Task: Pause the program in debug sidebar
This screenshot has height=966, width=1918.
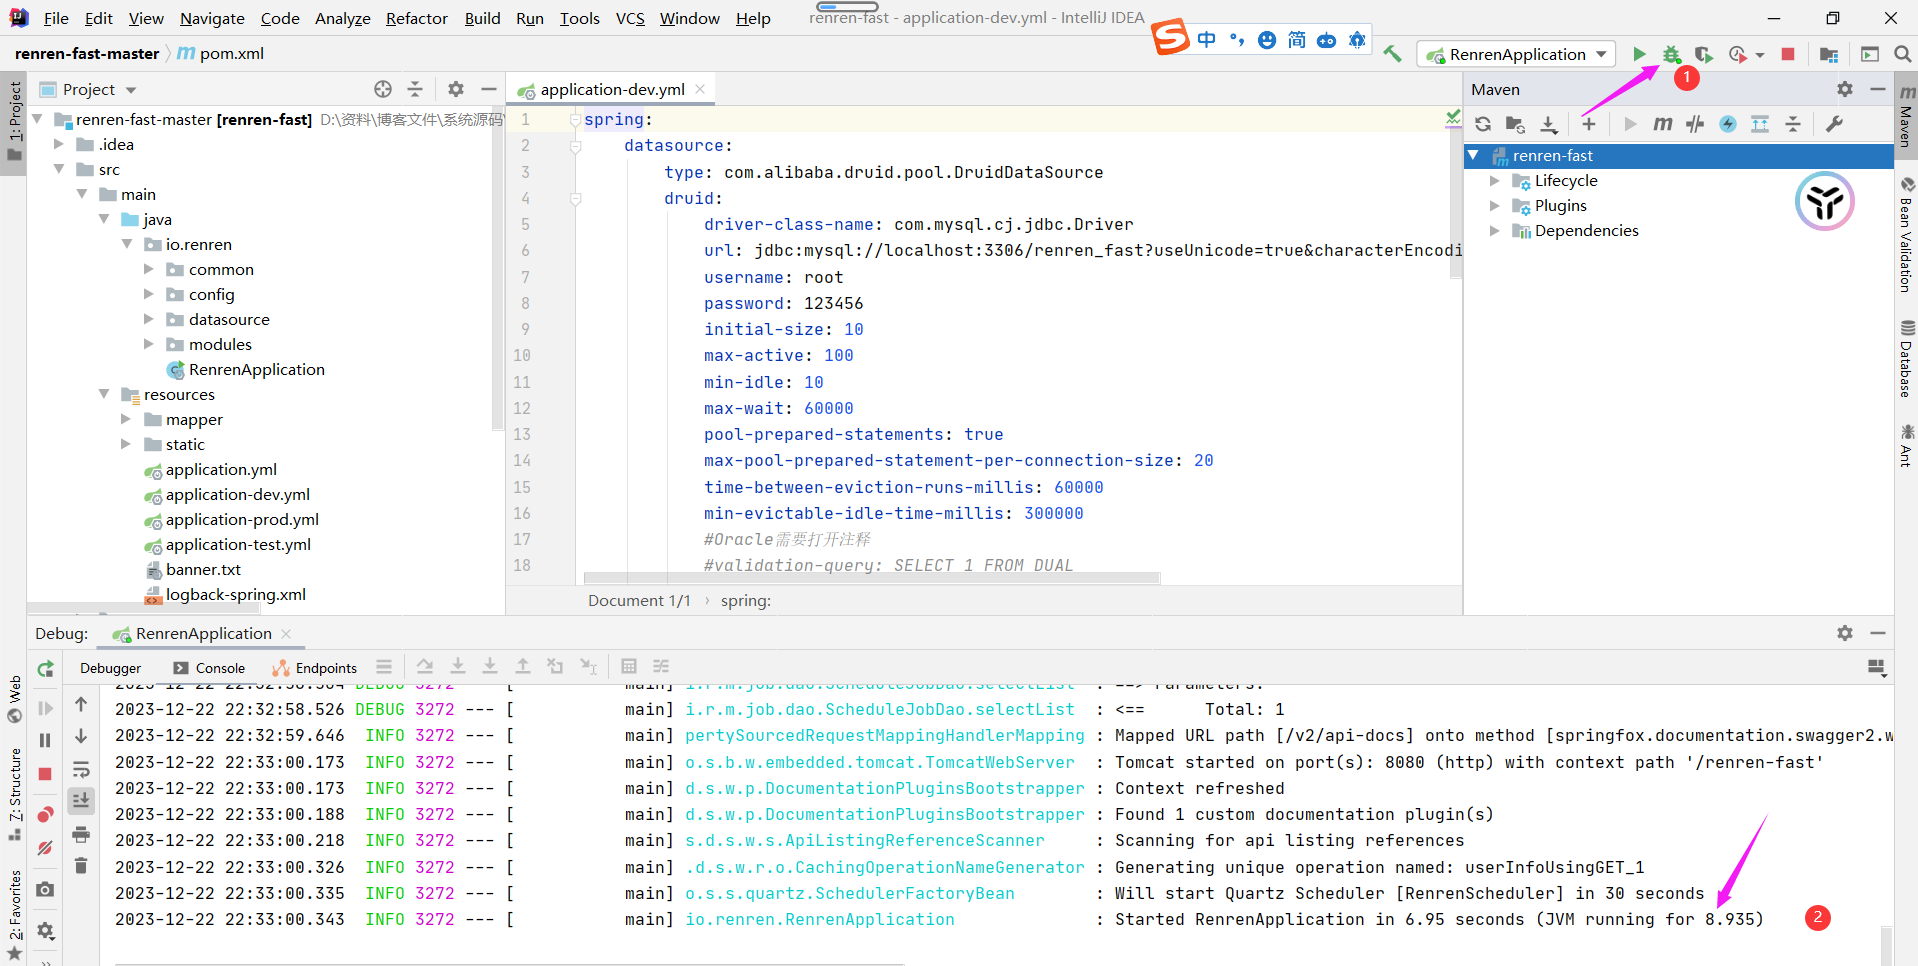Action: (x=45, y=741)
